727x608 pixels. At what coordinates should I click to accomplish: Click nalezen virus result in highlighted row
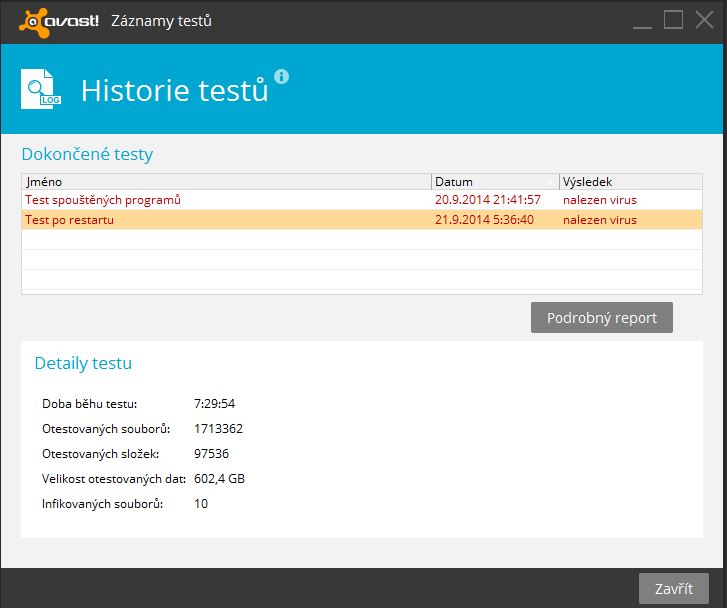point(599,220)
